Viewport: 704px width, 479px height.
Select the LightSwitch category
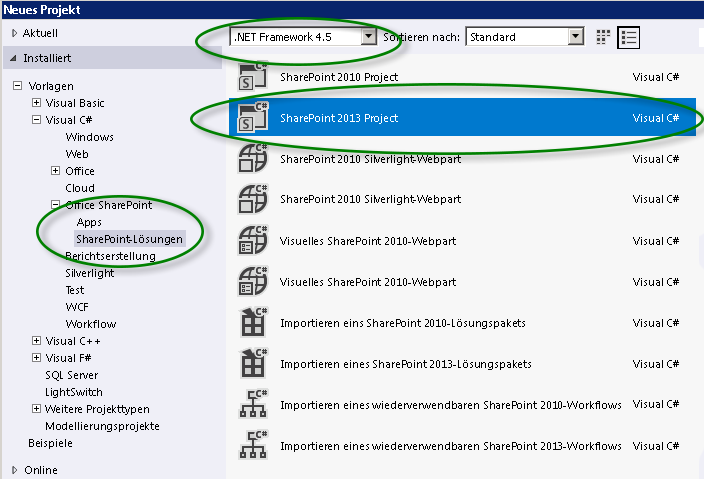74,392
